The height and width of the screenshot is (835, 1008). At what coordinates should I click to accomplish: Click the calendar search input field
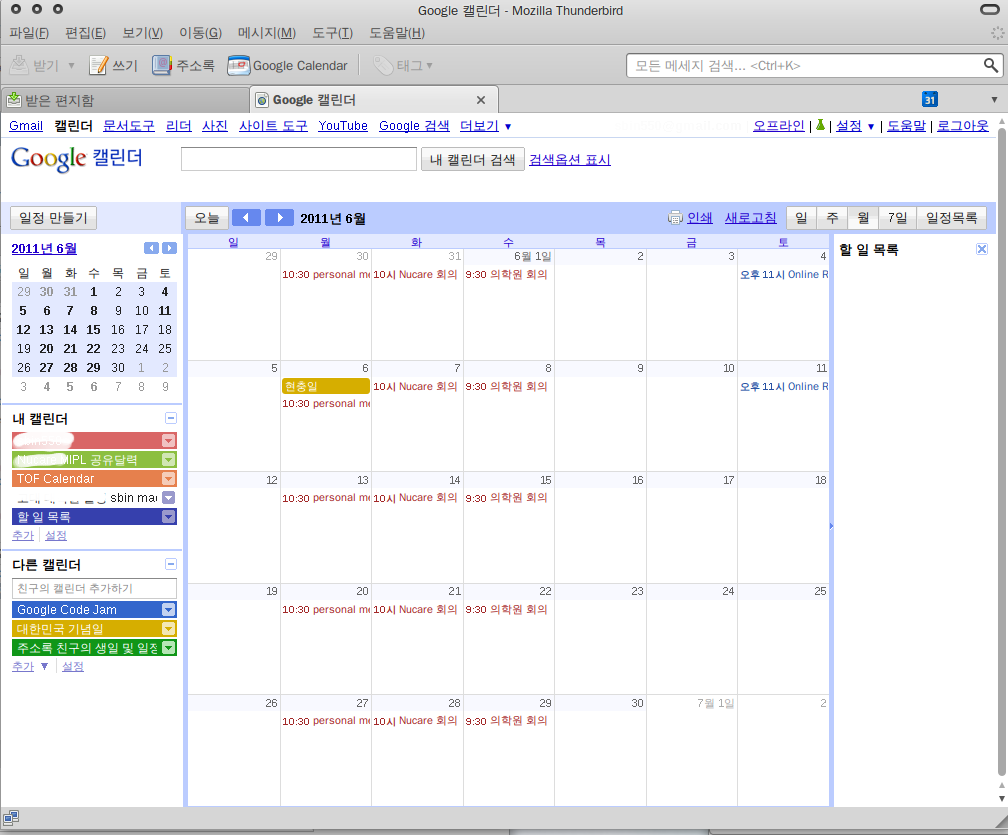[299, 159]
